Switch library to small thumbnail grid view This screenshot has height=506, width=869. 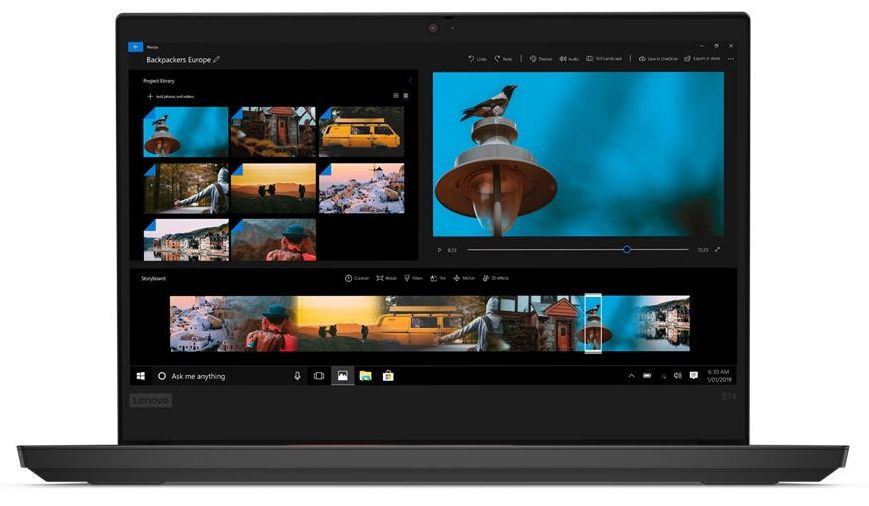tap(396, 96)
